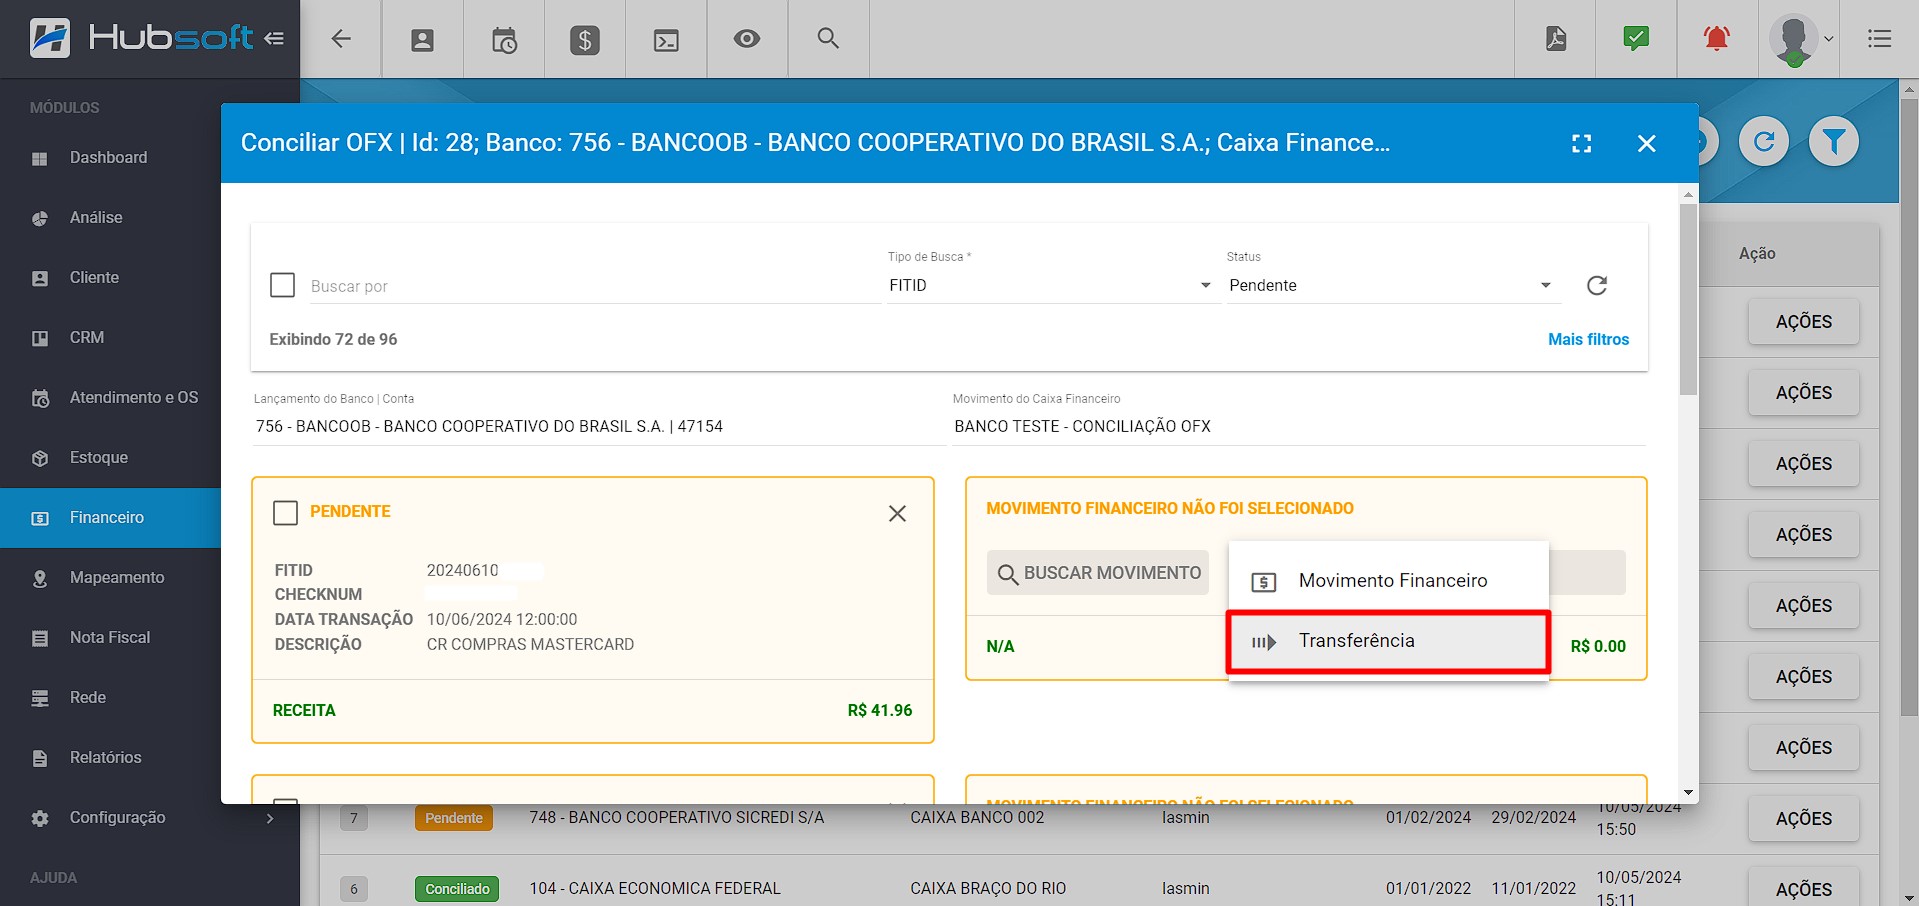The width and height of the screenshot is (1919, 906).
Task: Open the calendar clock toolbar icon
Action: [504, 40]
